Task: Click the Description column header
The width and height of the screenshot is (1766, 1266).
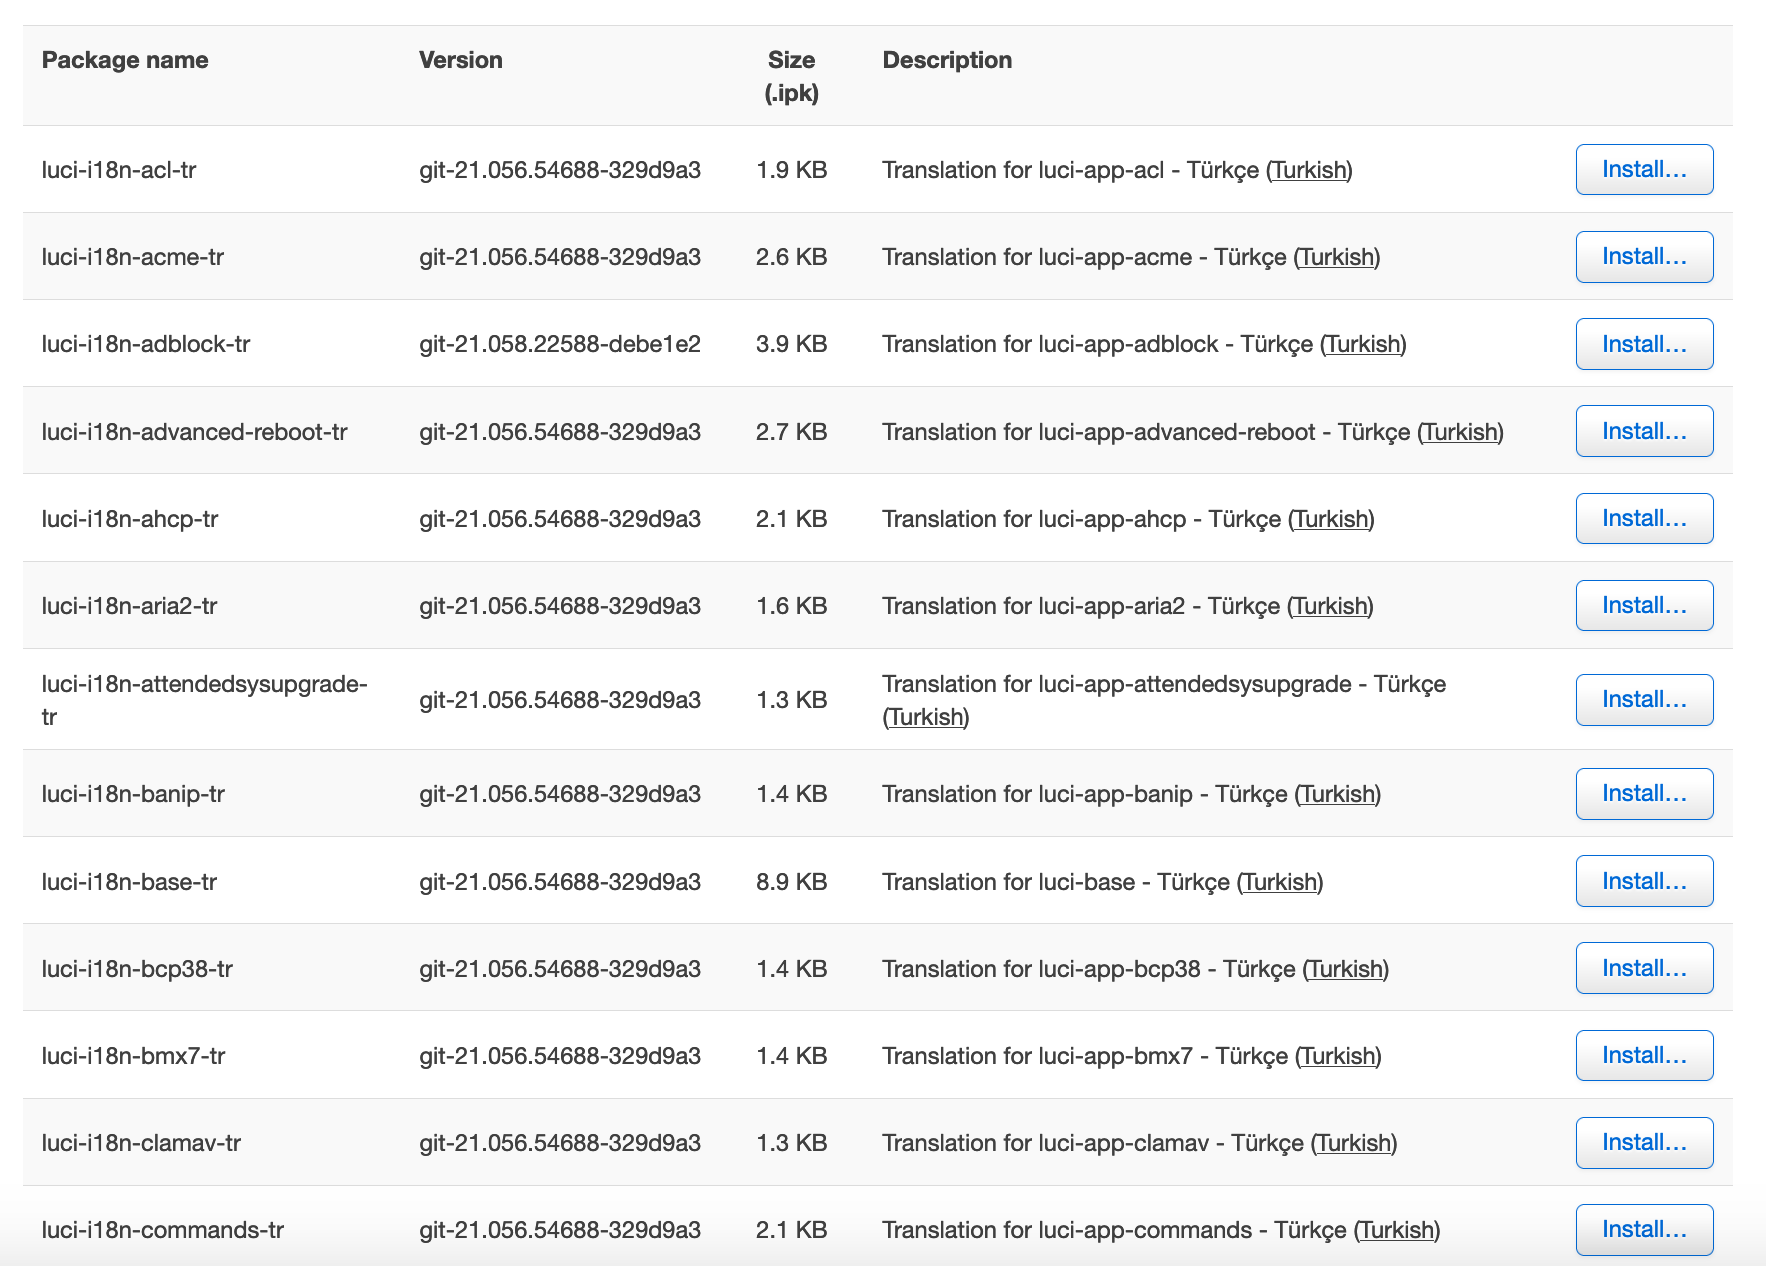Action: (x=947, y=60)
